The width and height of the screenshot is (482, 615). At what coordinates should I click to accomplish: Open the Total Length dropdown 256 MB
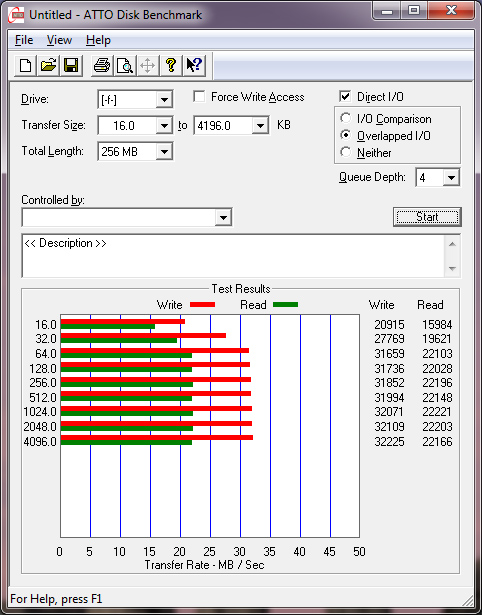(164, 151)
